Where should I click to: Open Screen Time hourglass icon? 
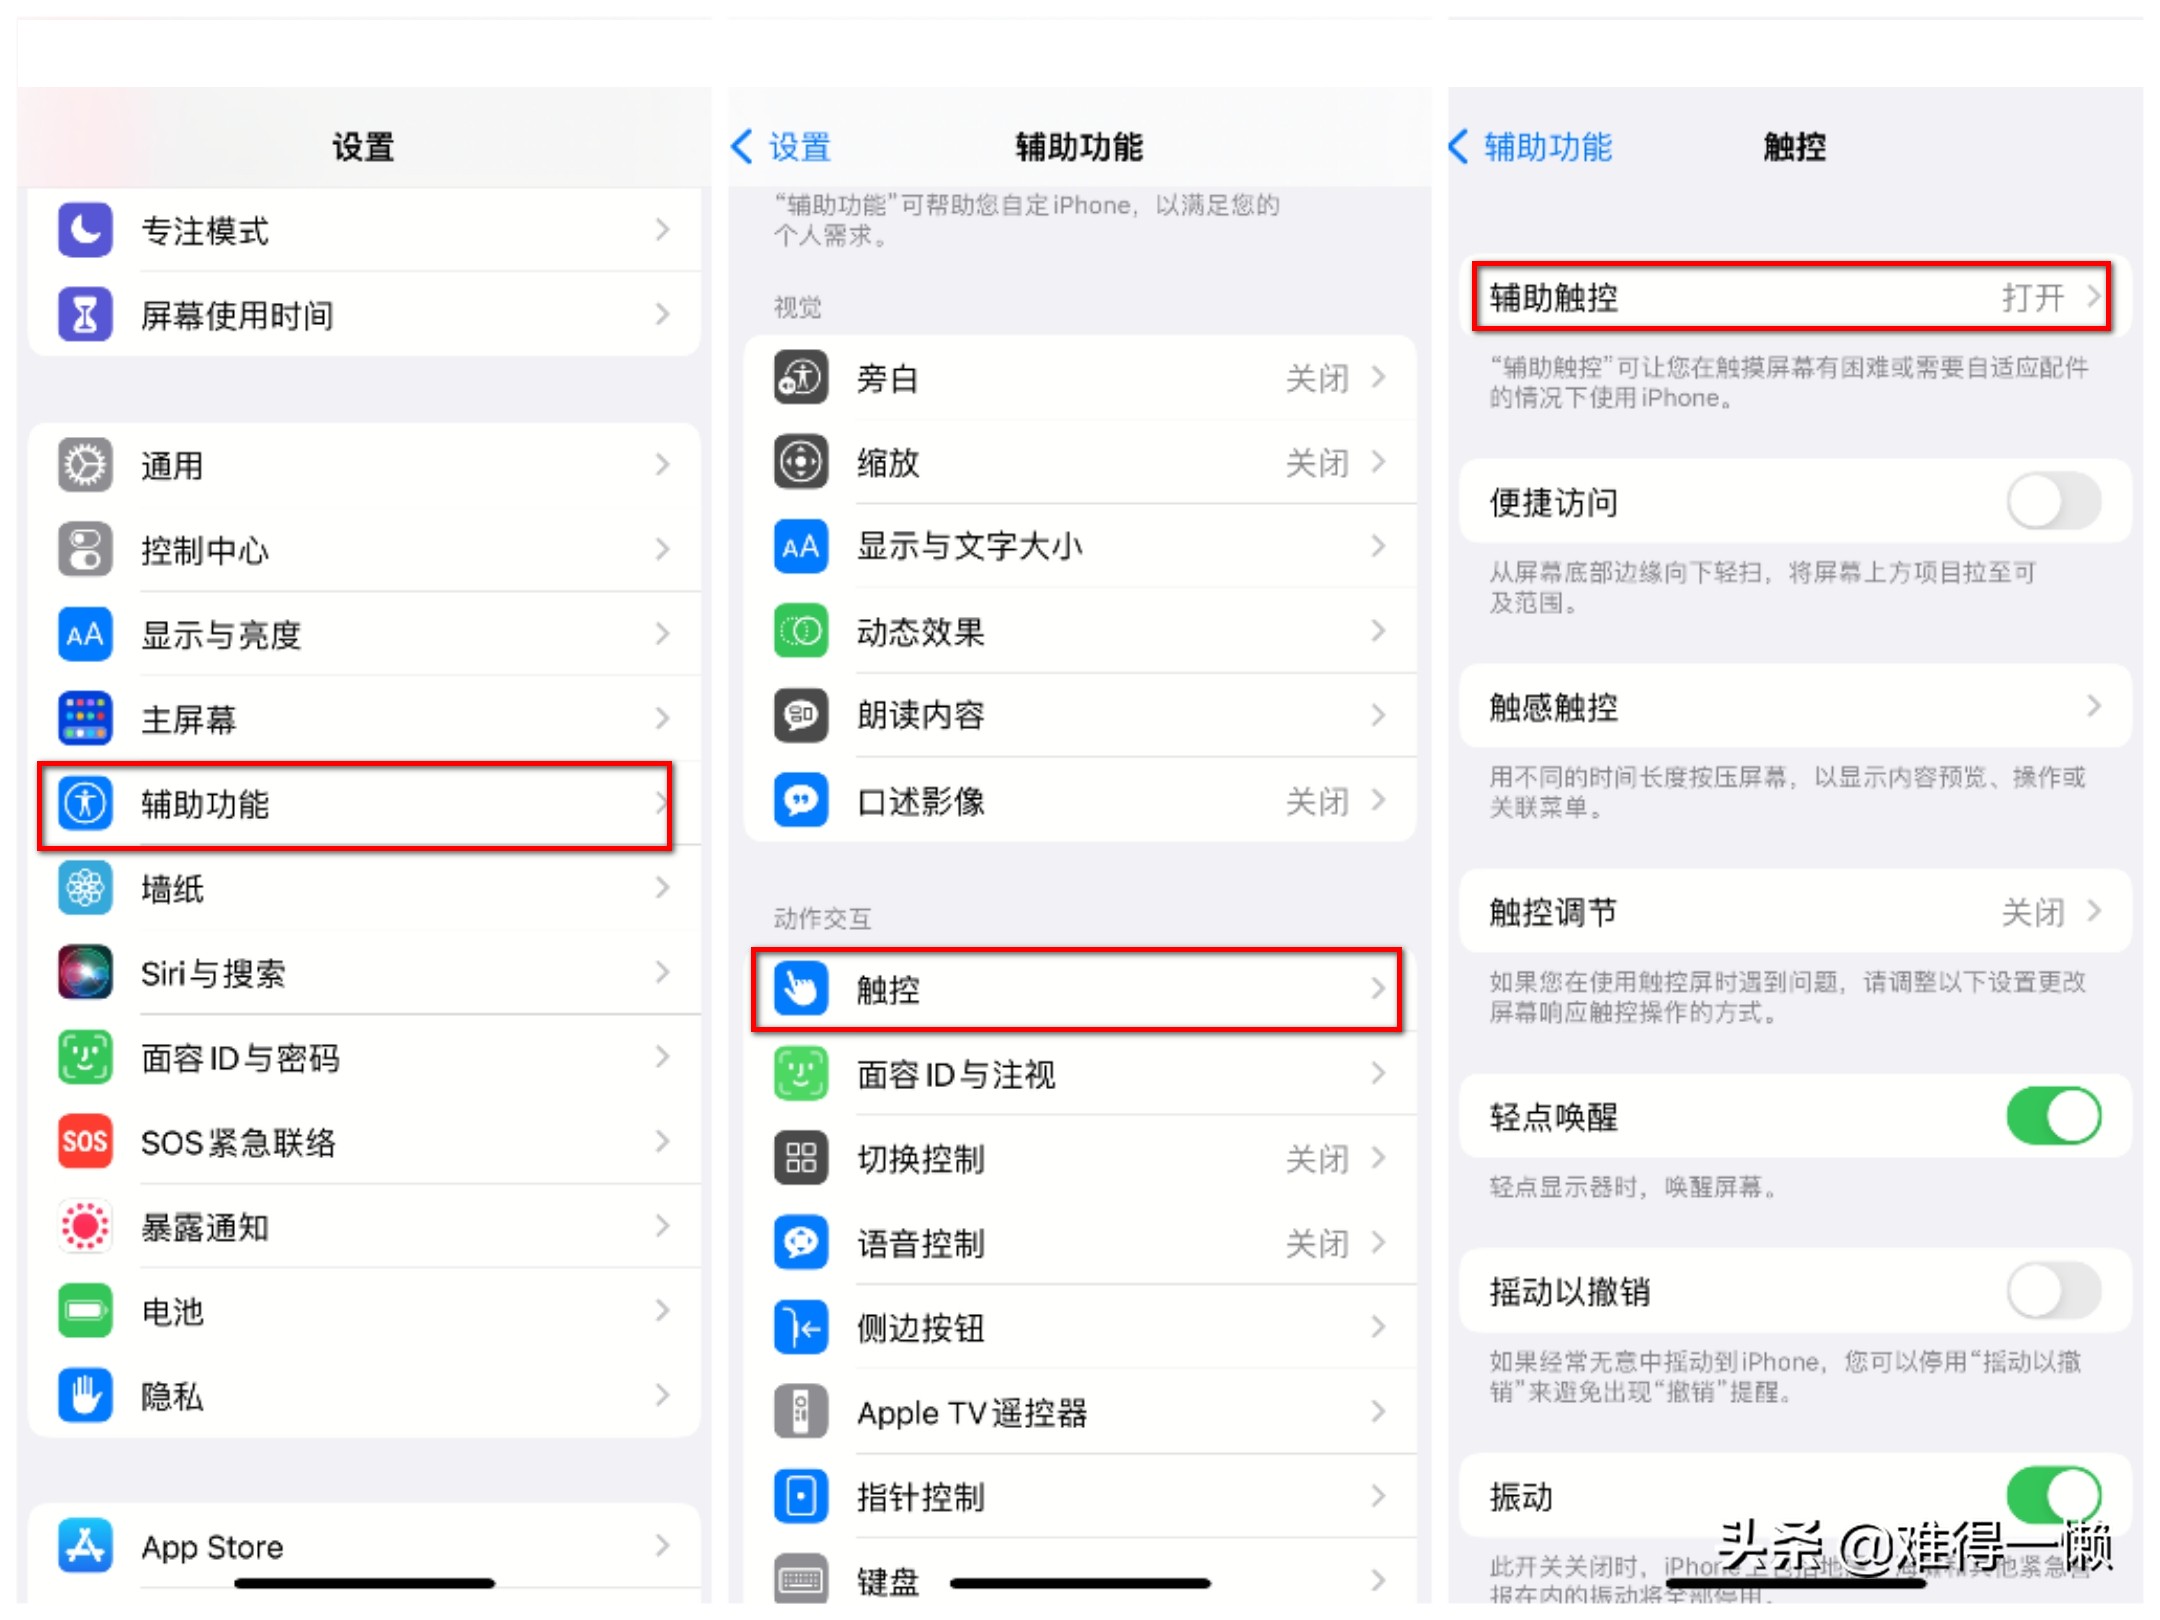[x=85, y=315]
